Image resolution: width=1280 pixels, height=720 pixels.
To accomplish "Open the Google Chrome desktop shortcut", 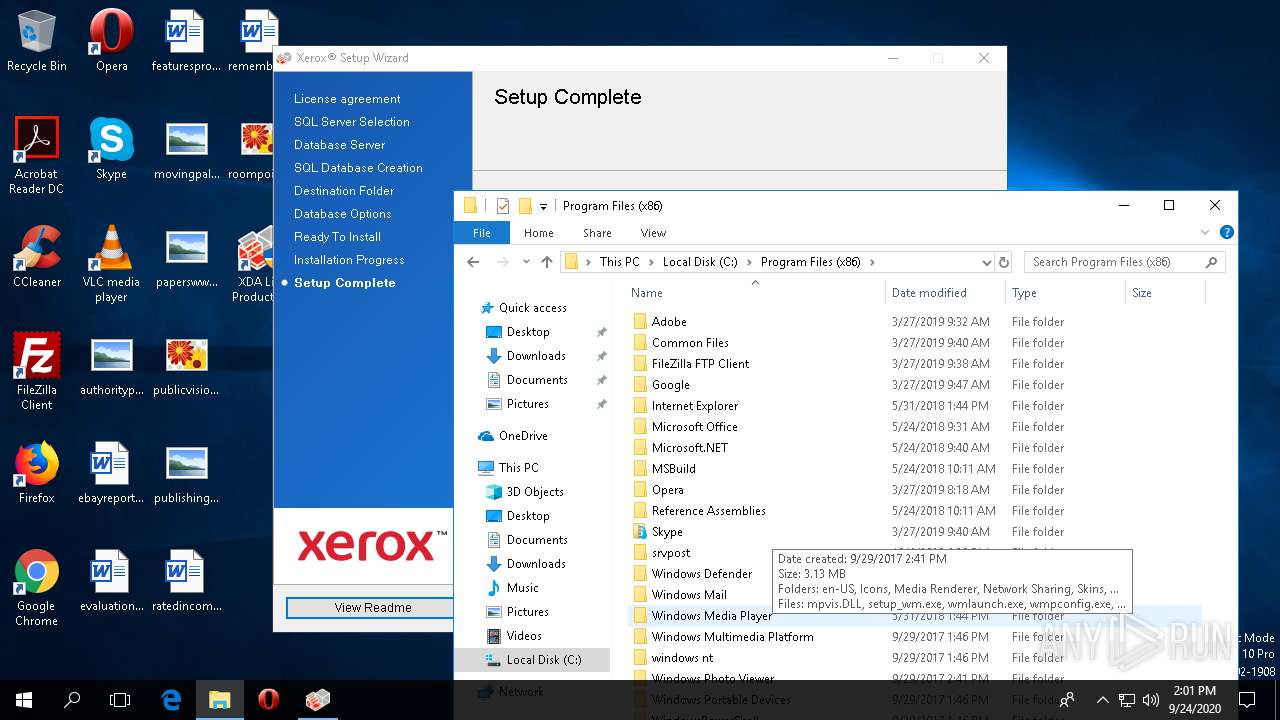I will click(37, 588).
